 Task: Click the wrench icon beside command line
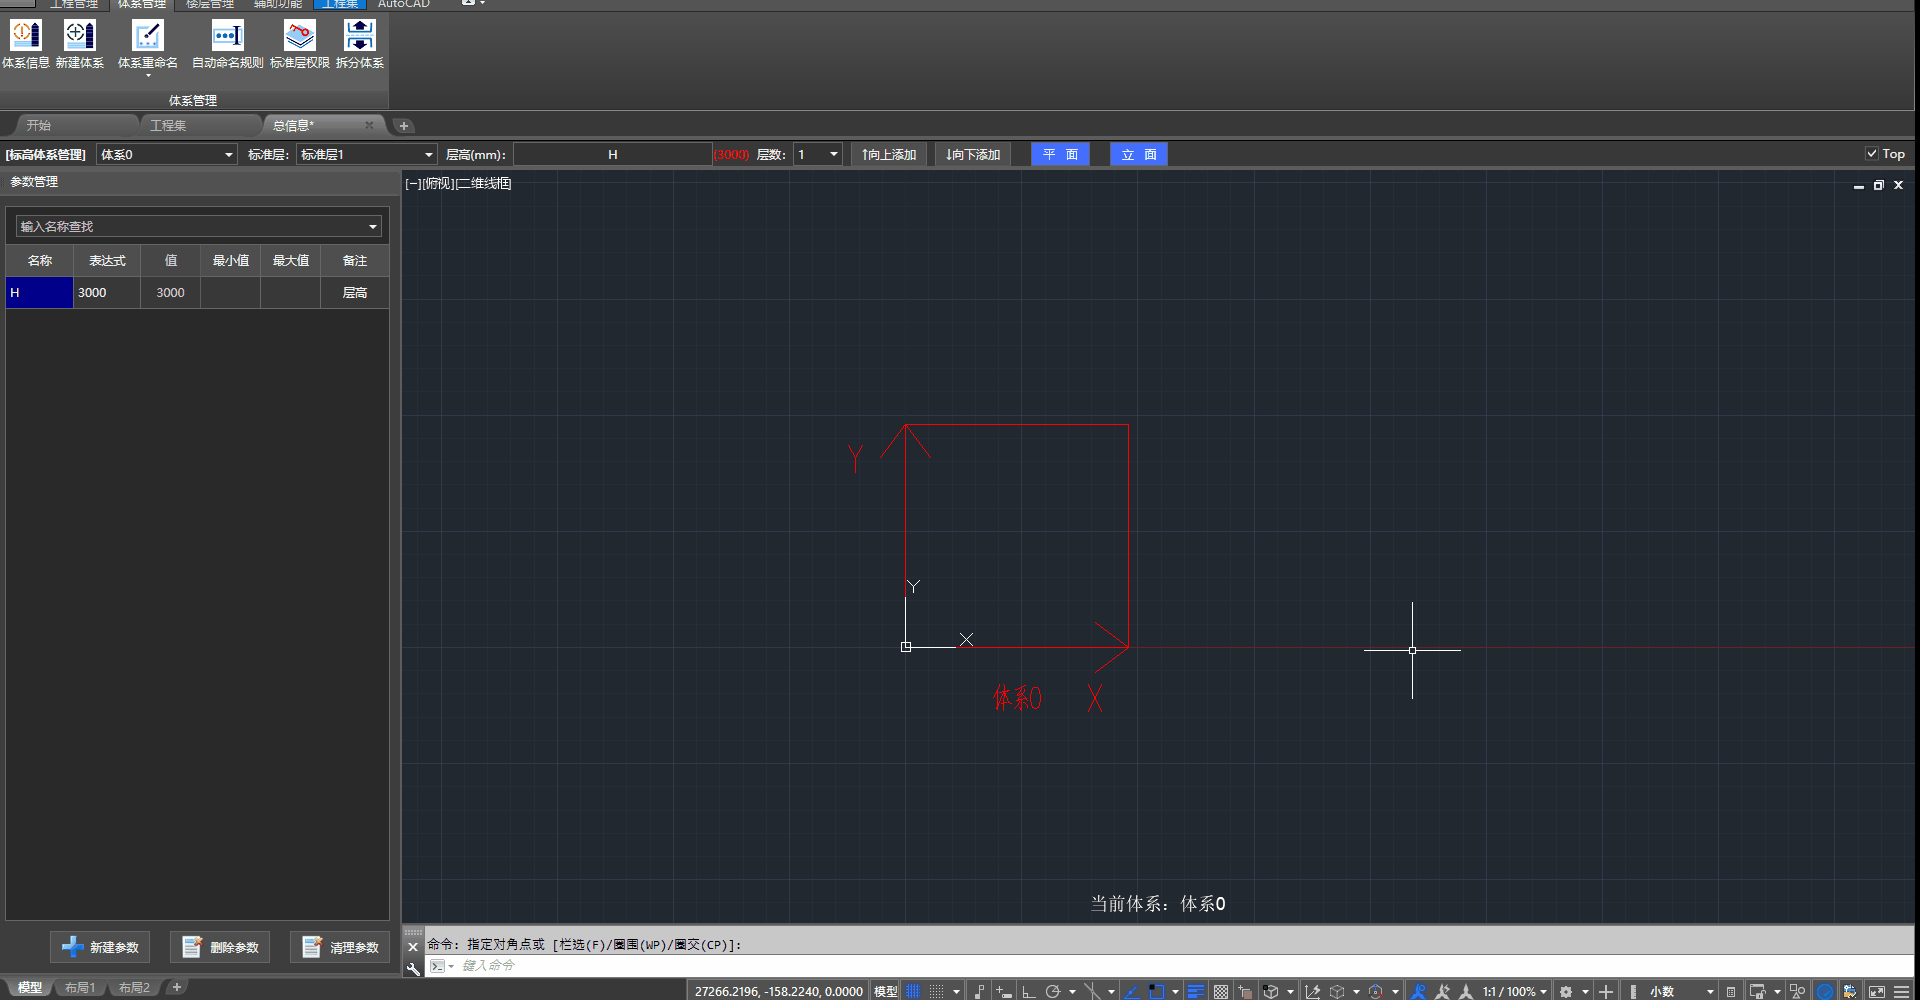[413, 968]
